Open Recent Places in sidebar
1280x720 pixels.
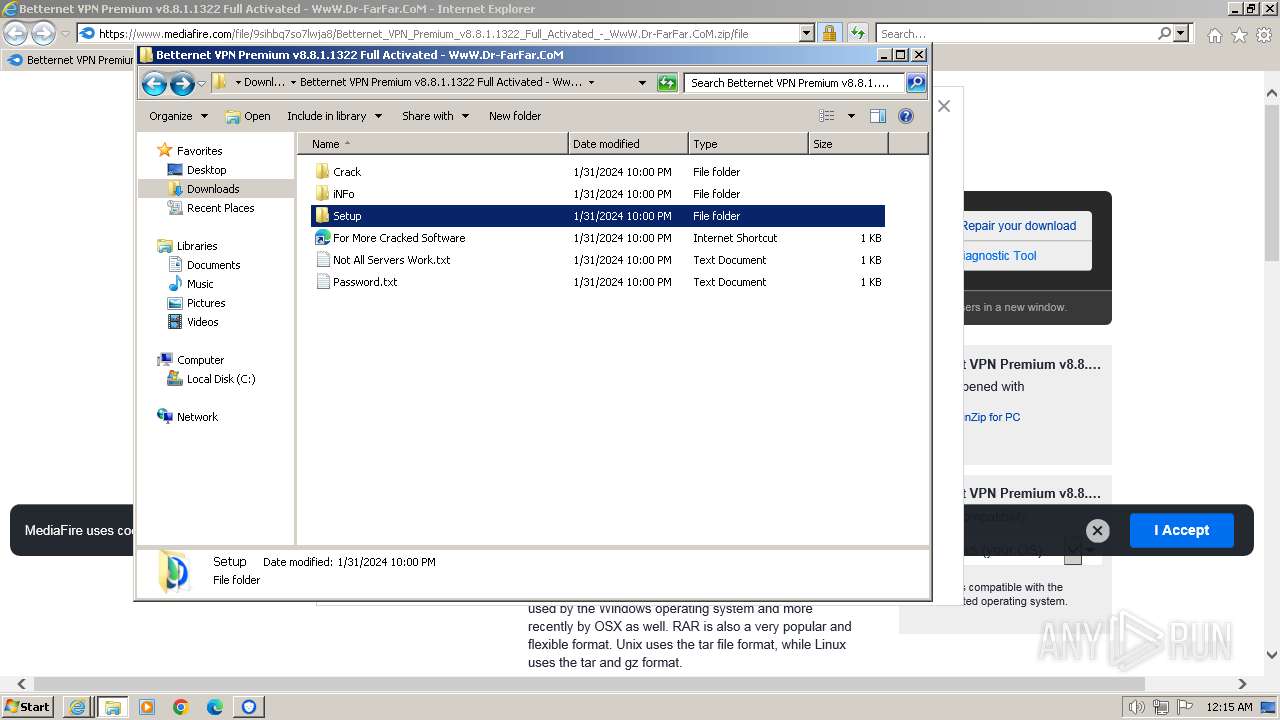click(220, 208)
